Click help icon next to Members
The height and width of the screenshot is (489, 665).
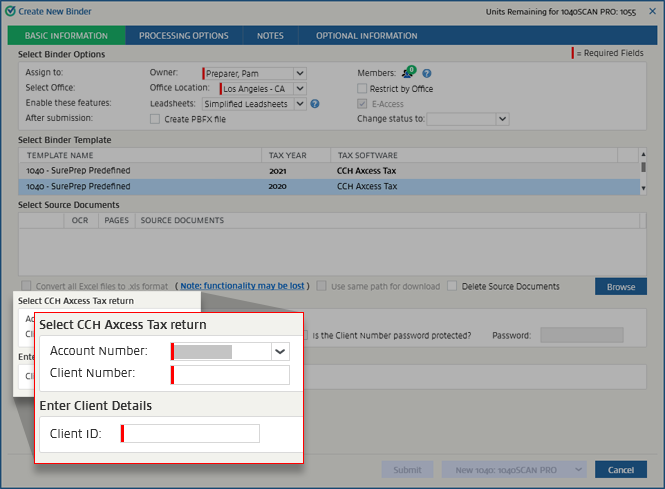pos(427,73)
